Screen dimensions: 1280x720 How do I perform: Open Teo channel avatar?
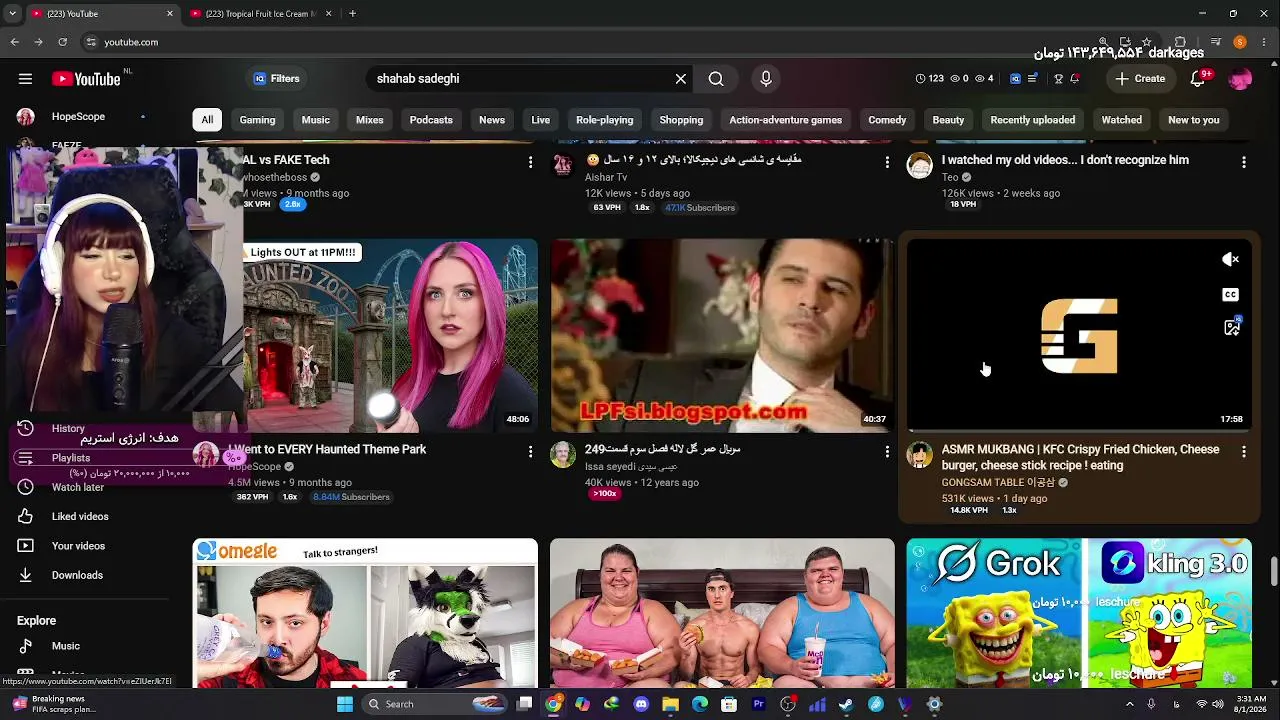coord(920,165)
